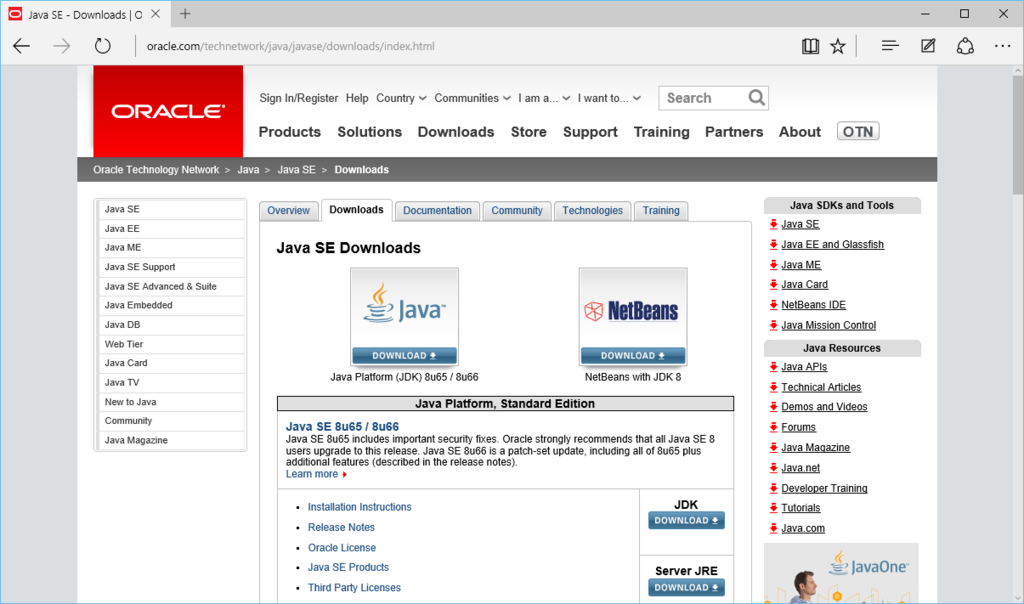
Task: Open Training in main navigation
Action: (662, 132)
